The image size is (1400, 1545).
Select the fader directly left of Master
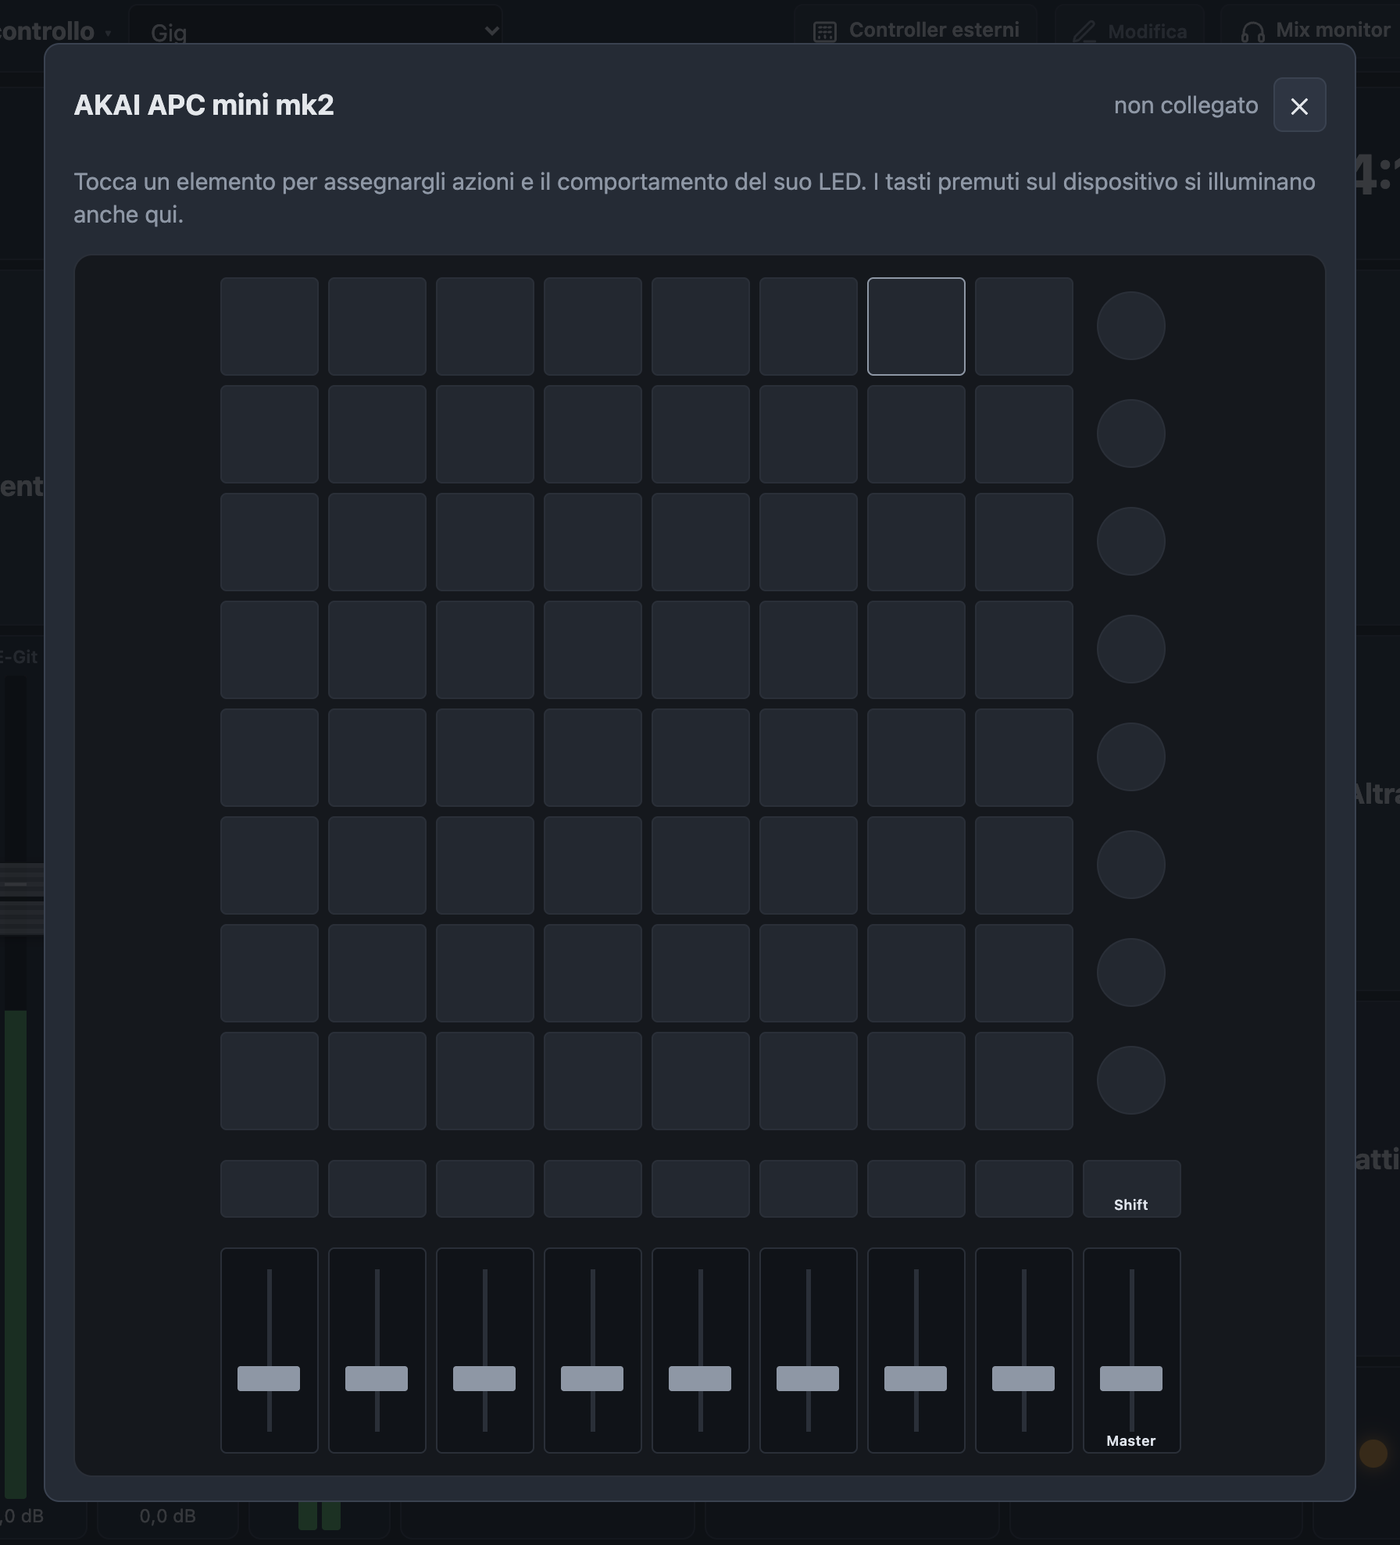[x=1024, y=1350]
